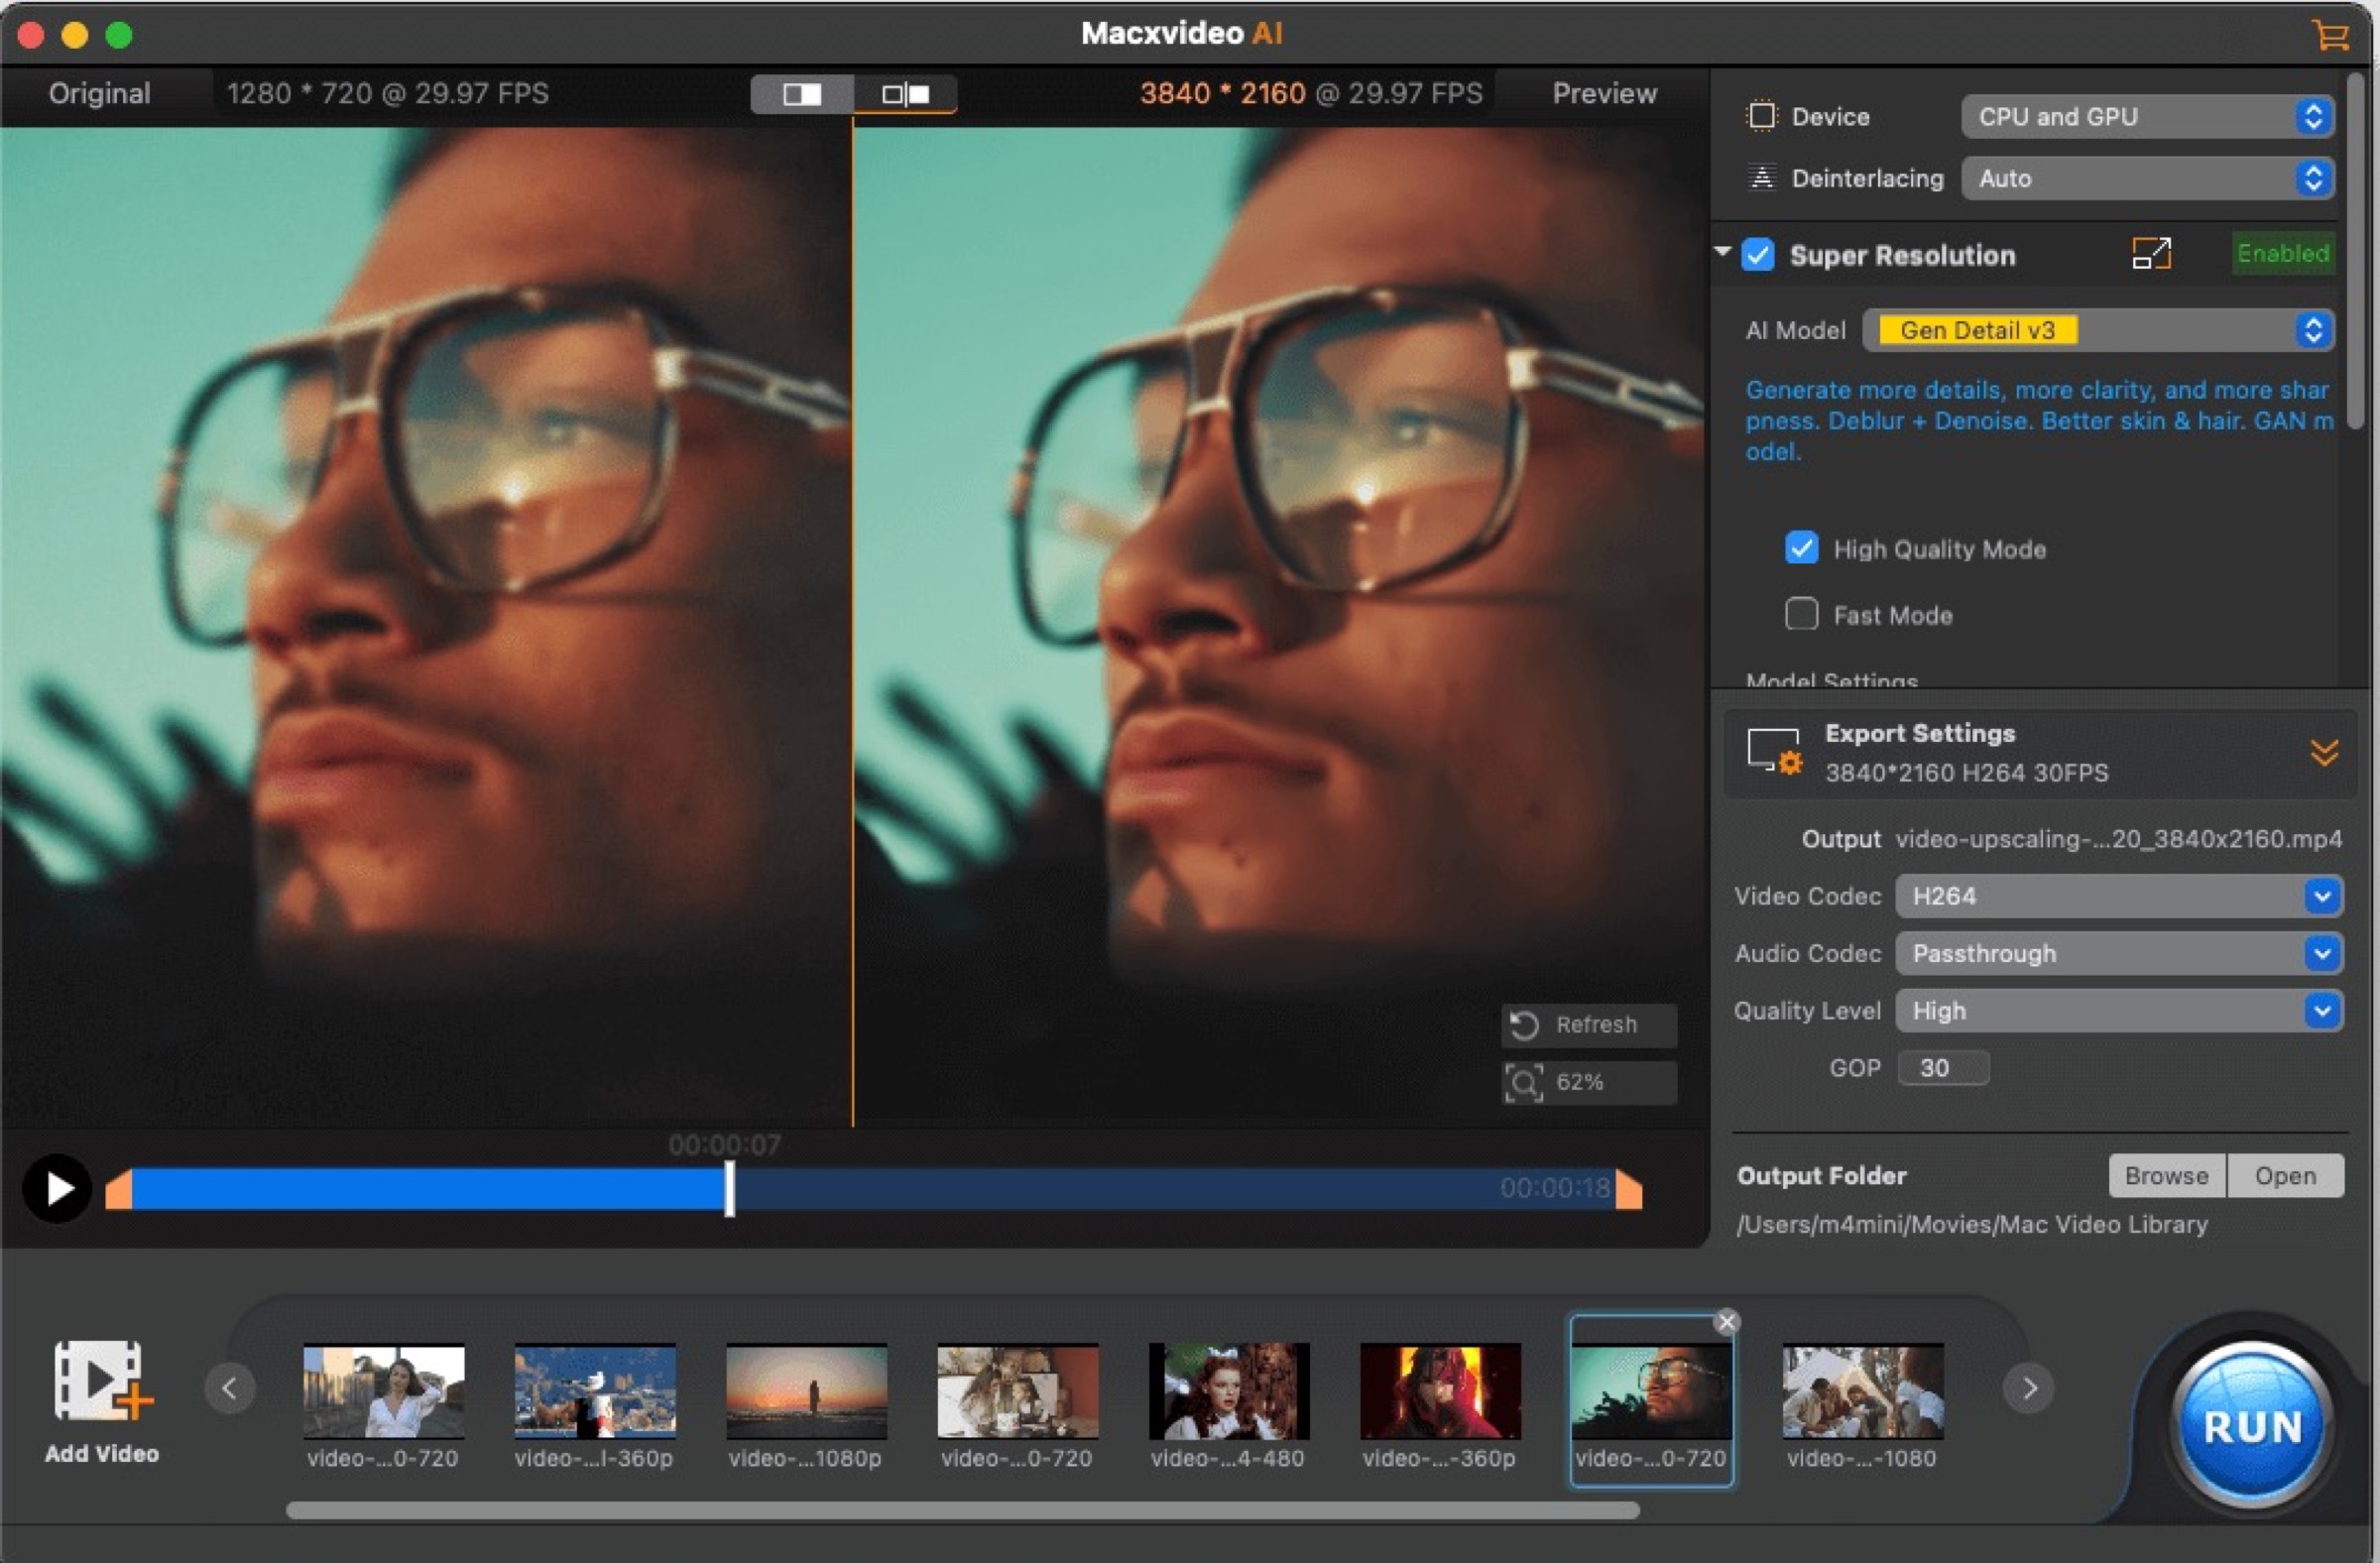Screen dimensions: 2380x1563
Task: Expand Export Settings with the chevron
Action: pos(2325,752)
